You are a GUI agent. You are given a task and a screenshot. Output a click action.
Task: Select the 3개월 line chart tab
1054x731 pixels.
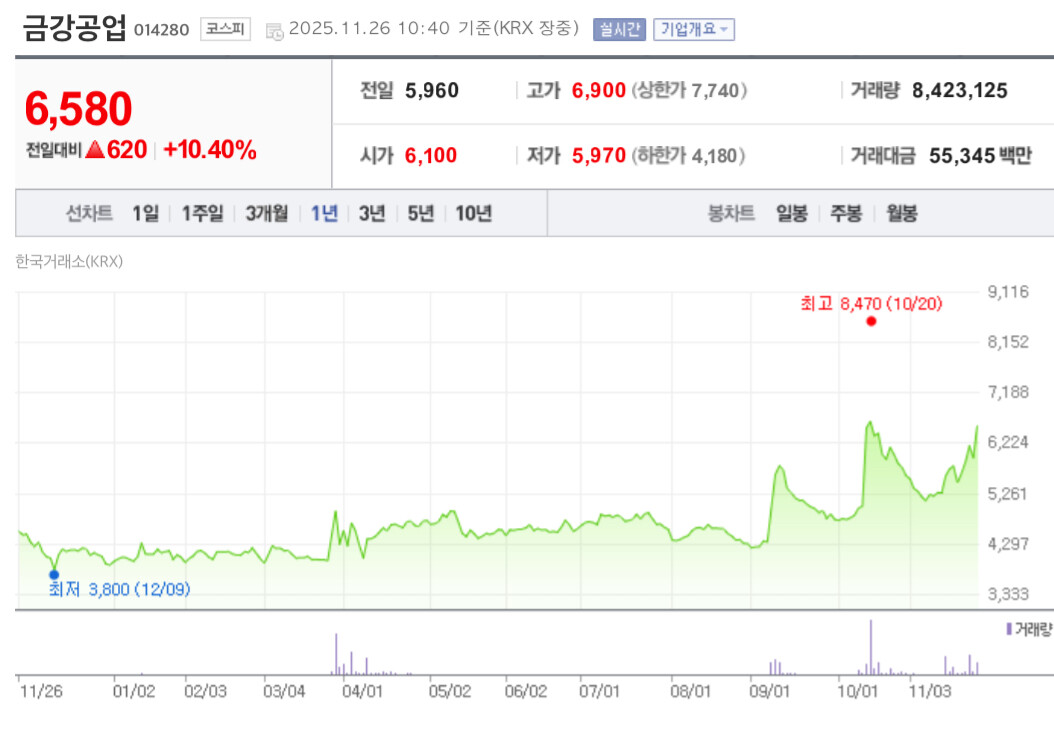tap(267, 214)
